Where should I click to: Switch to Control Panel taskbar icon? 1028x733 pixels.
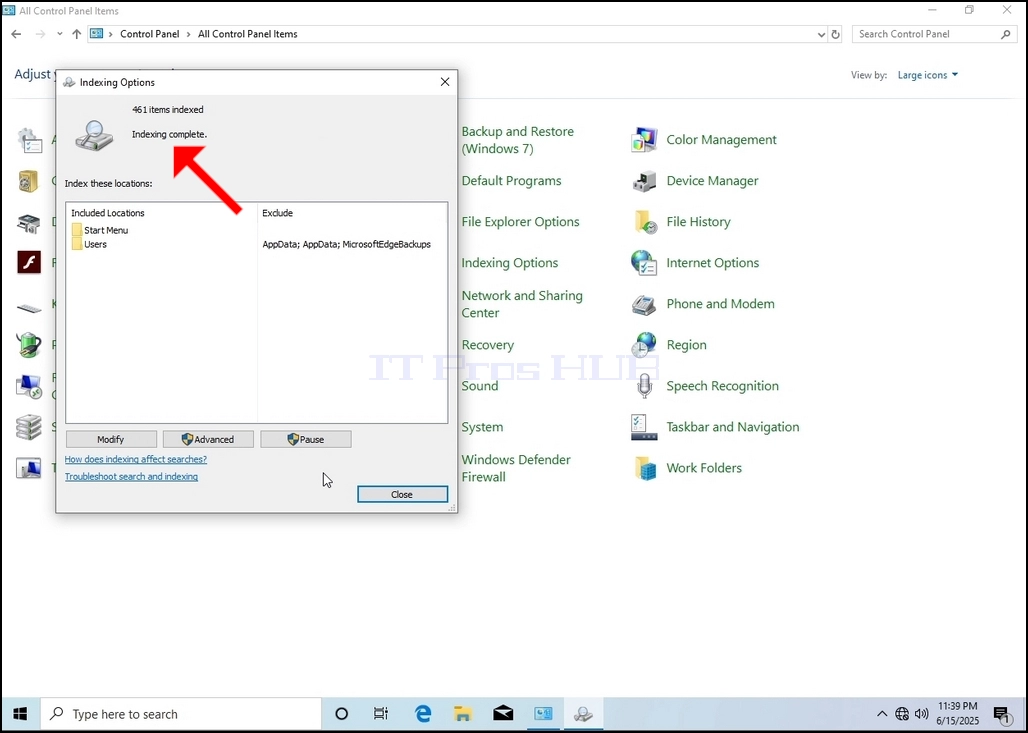click(x=543, y=714)
